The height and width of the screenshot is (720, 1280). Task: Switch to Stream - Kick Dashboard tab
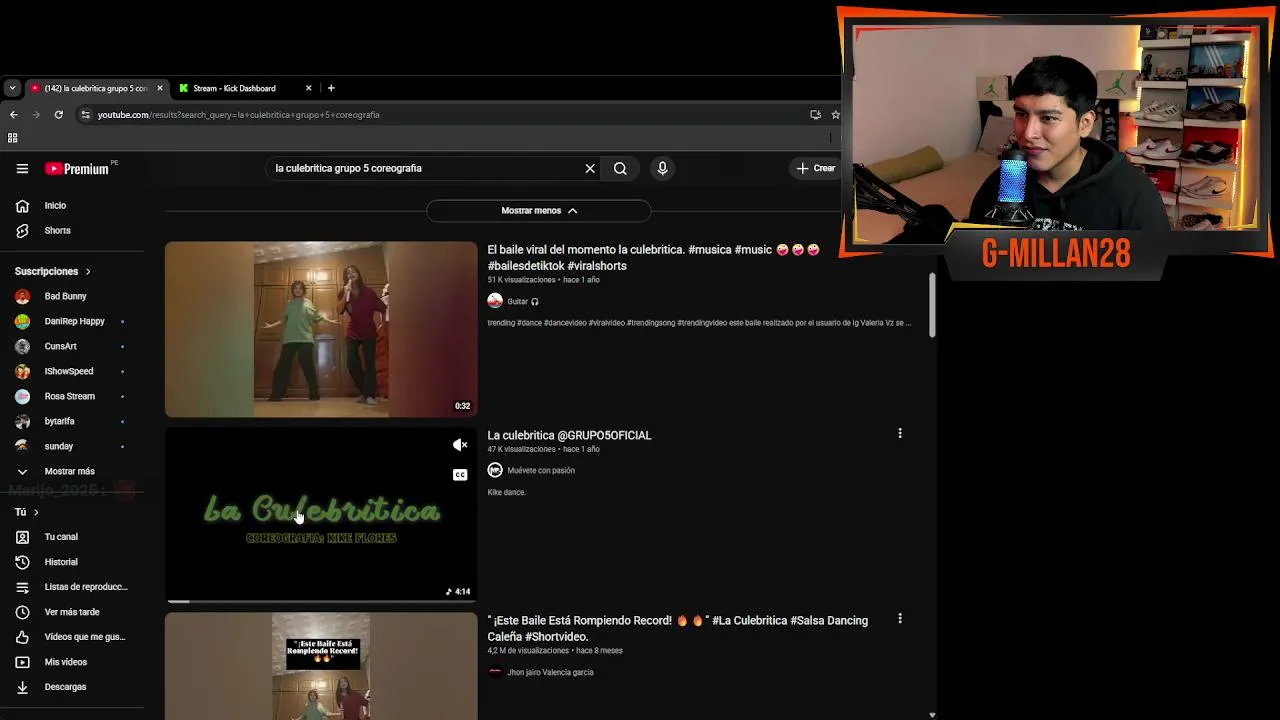tap(234, 88)
